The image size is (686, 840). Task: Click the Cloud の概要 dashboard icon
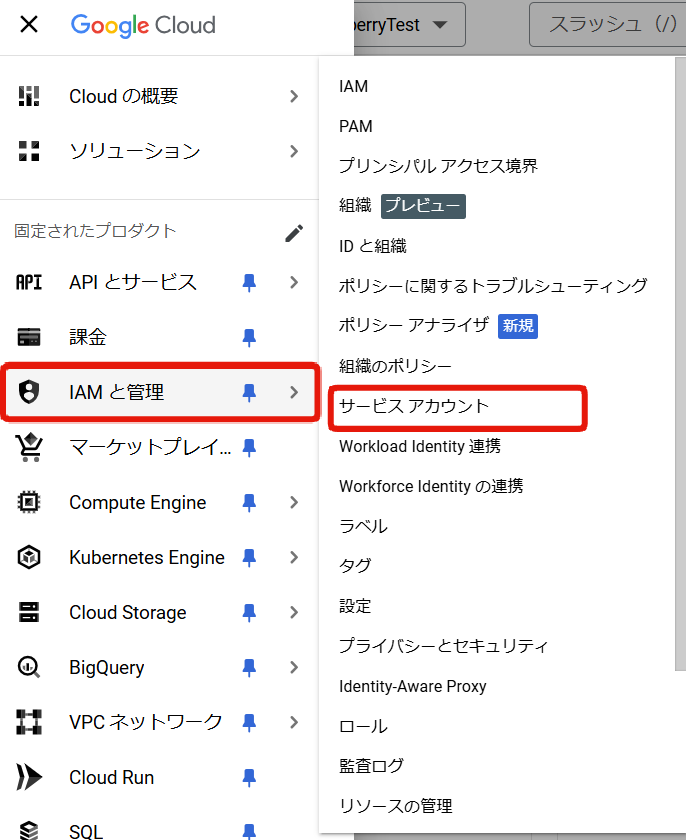[x=29, y=96]
